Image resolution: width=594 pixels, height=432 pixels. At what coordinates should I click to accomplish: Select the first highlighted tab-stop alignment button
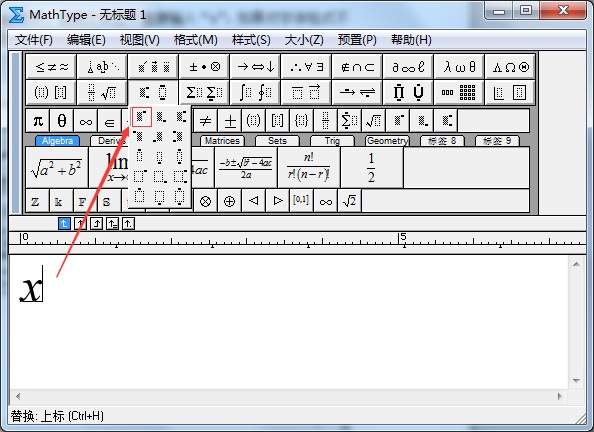pos(64,224)
